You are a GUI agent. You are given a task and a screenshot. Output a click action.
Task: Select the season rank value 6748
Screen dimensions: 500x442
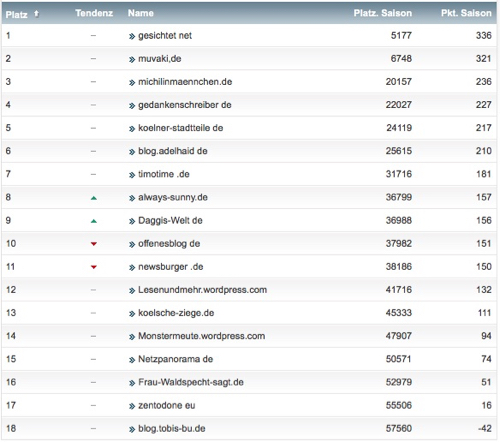click(x=401, y=59)
